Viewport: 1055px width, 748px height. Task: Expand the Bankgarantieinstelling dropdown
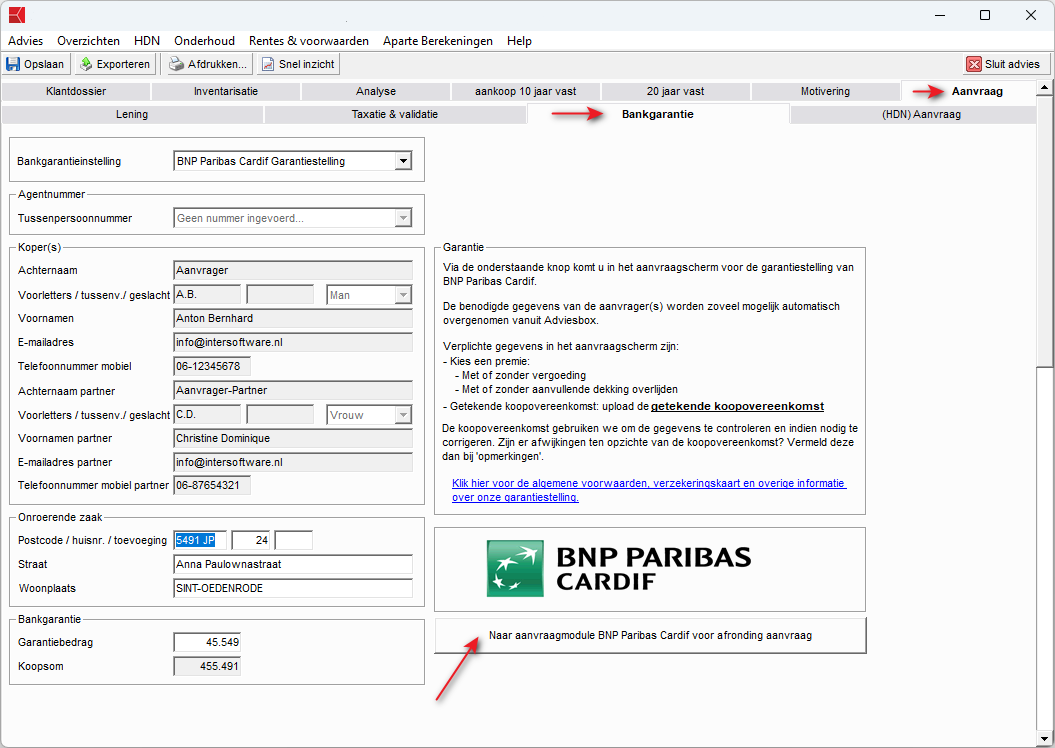(x=403, y=161)
